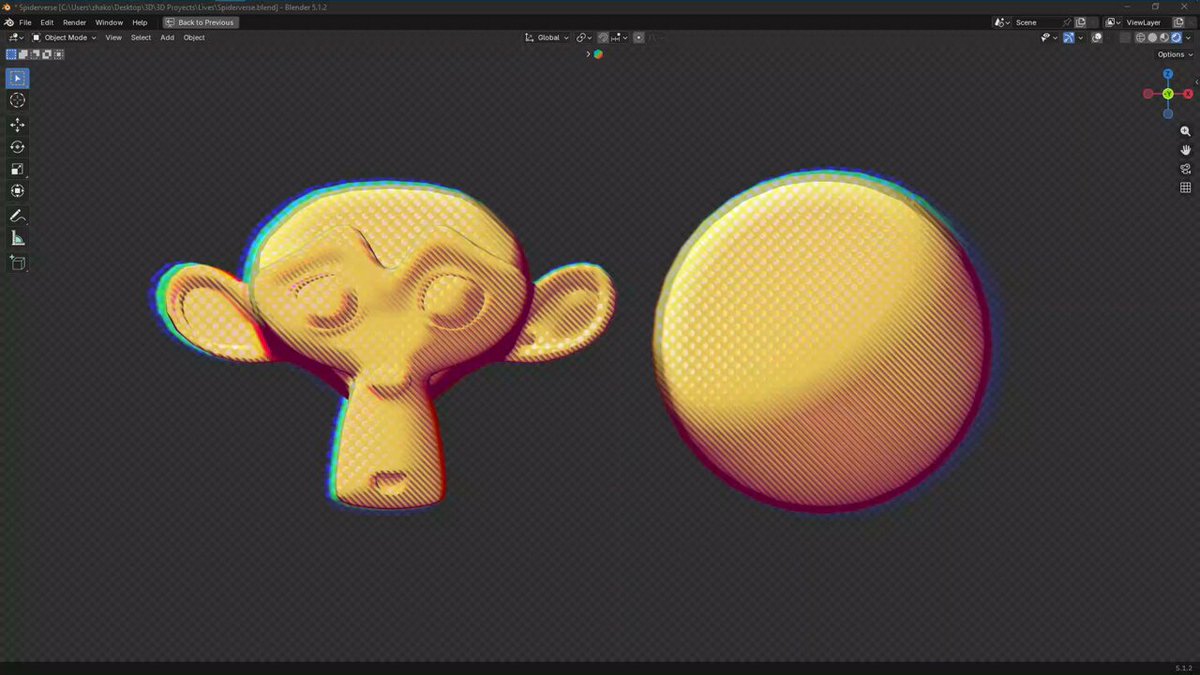This screenshot has width=1200, height=675.
Task: Switch to wireframe shading
Action: click(x=1141, y=38)
